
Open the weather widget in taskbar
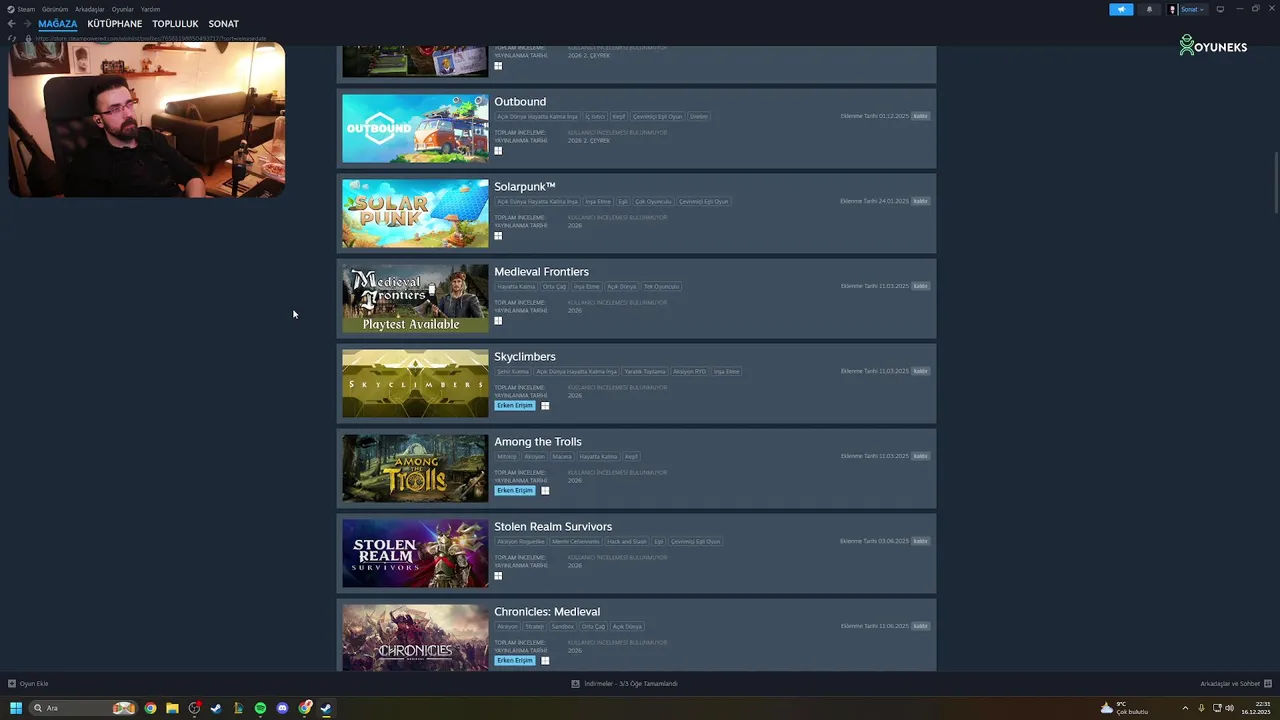(1124, 708)
